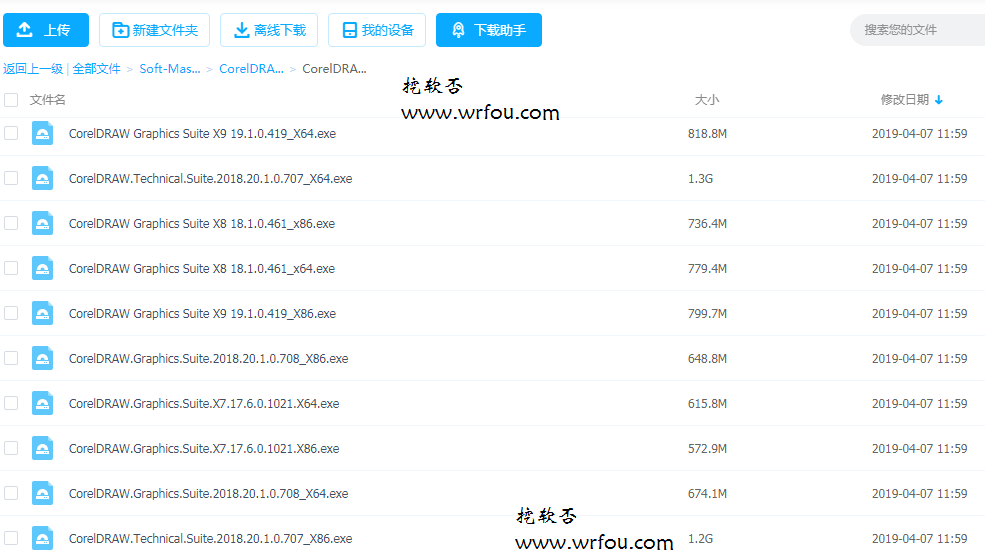The image size is (985, 557).
Task: Click the 674.1M size value
Action: tap(707, 494)
